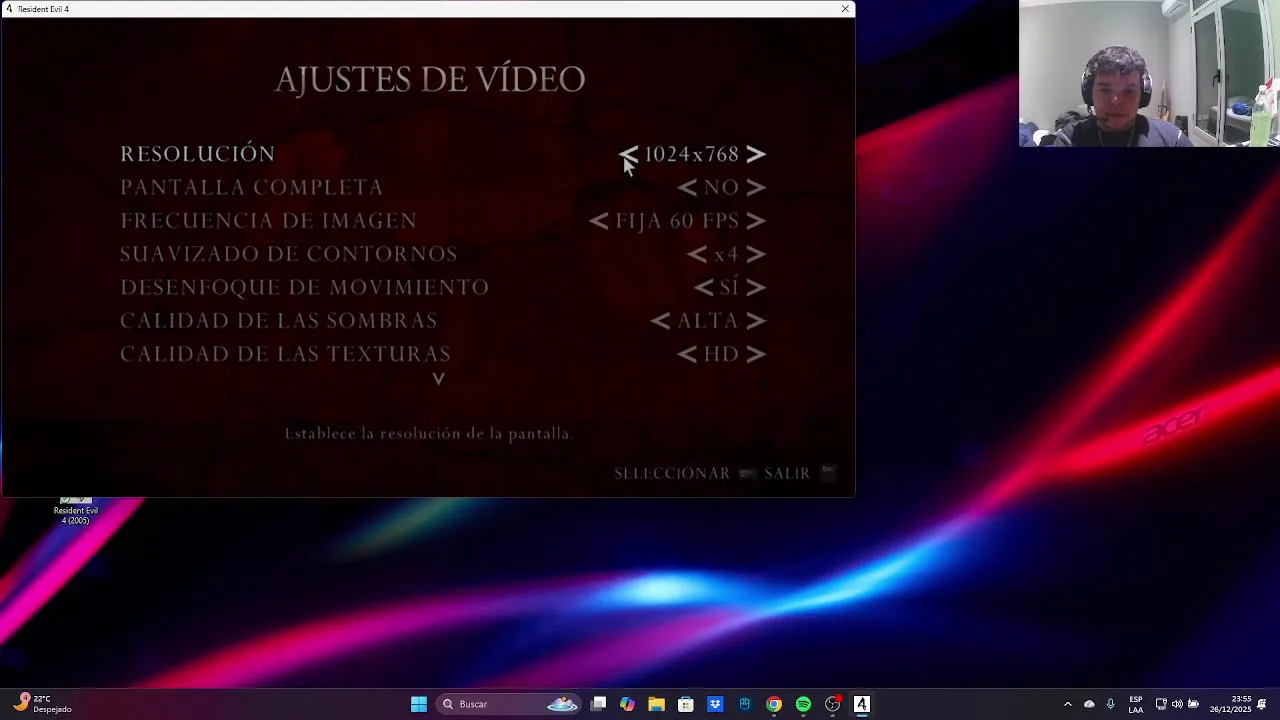Click right arrow next to ALTA shadows value

point(756,320)
